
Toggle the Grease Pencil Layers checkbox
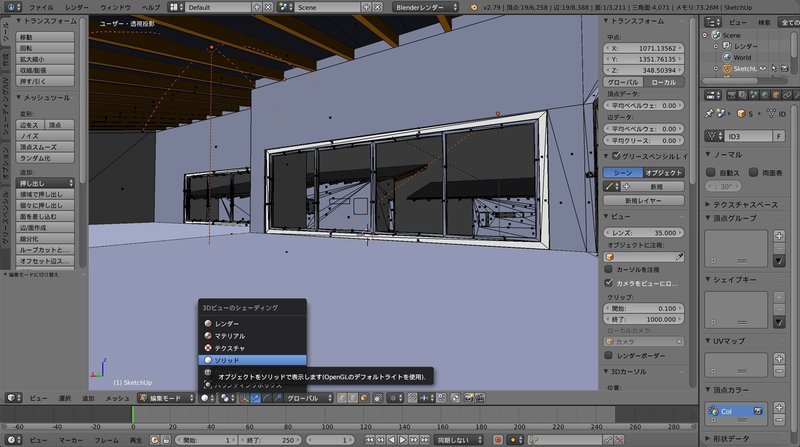616,156
